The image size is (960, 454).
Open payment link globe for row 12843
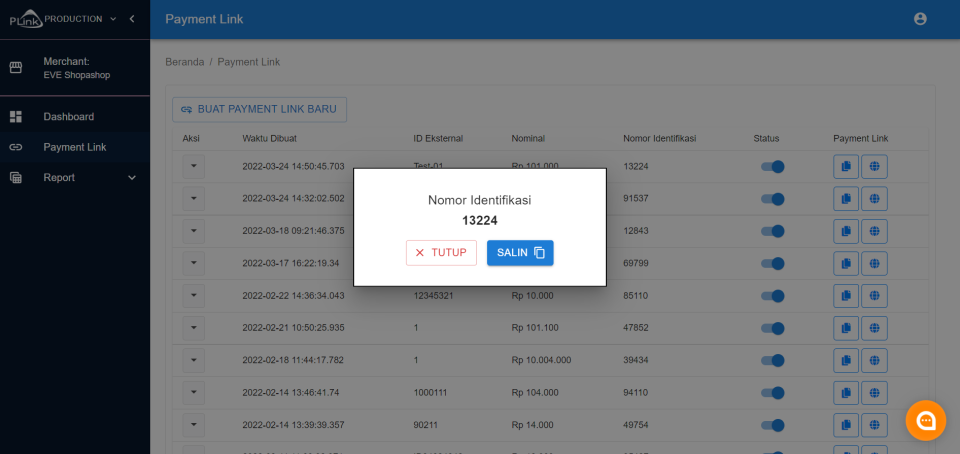tap(874, 231)
